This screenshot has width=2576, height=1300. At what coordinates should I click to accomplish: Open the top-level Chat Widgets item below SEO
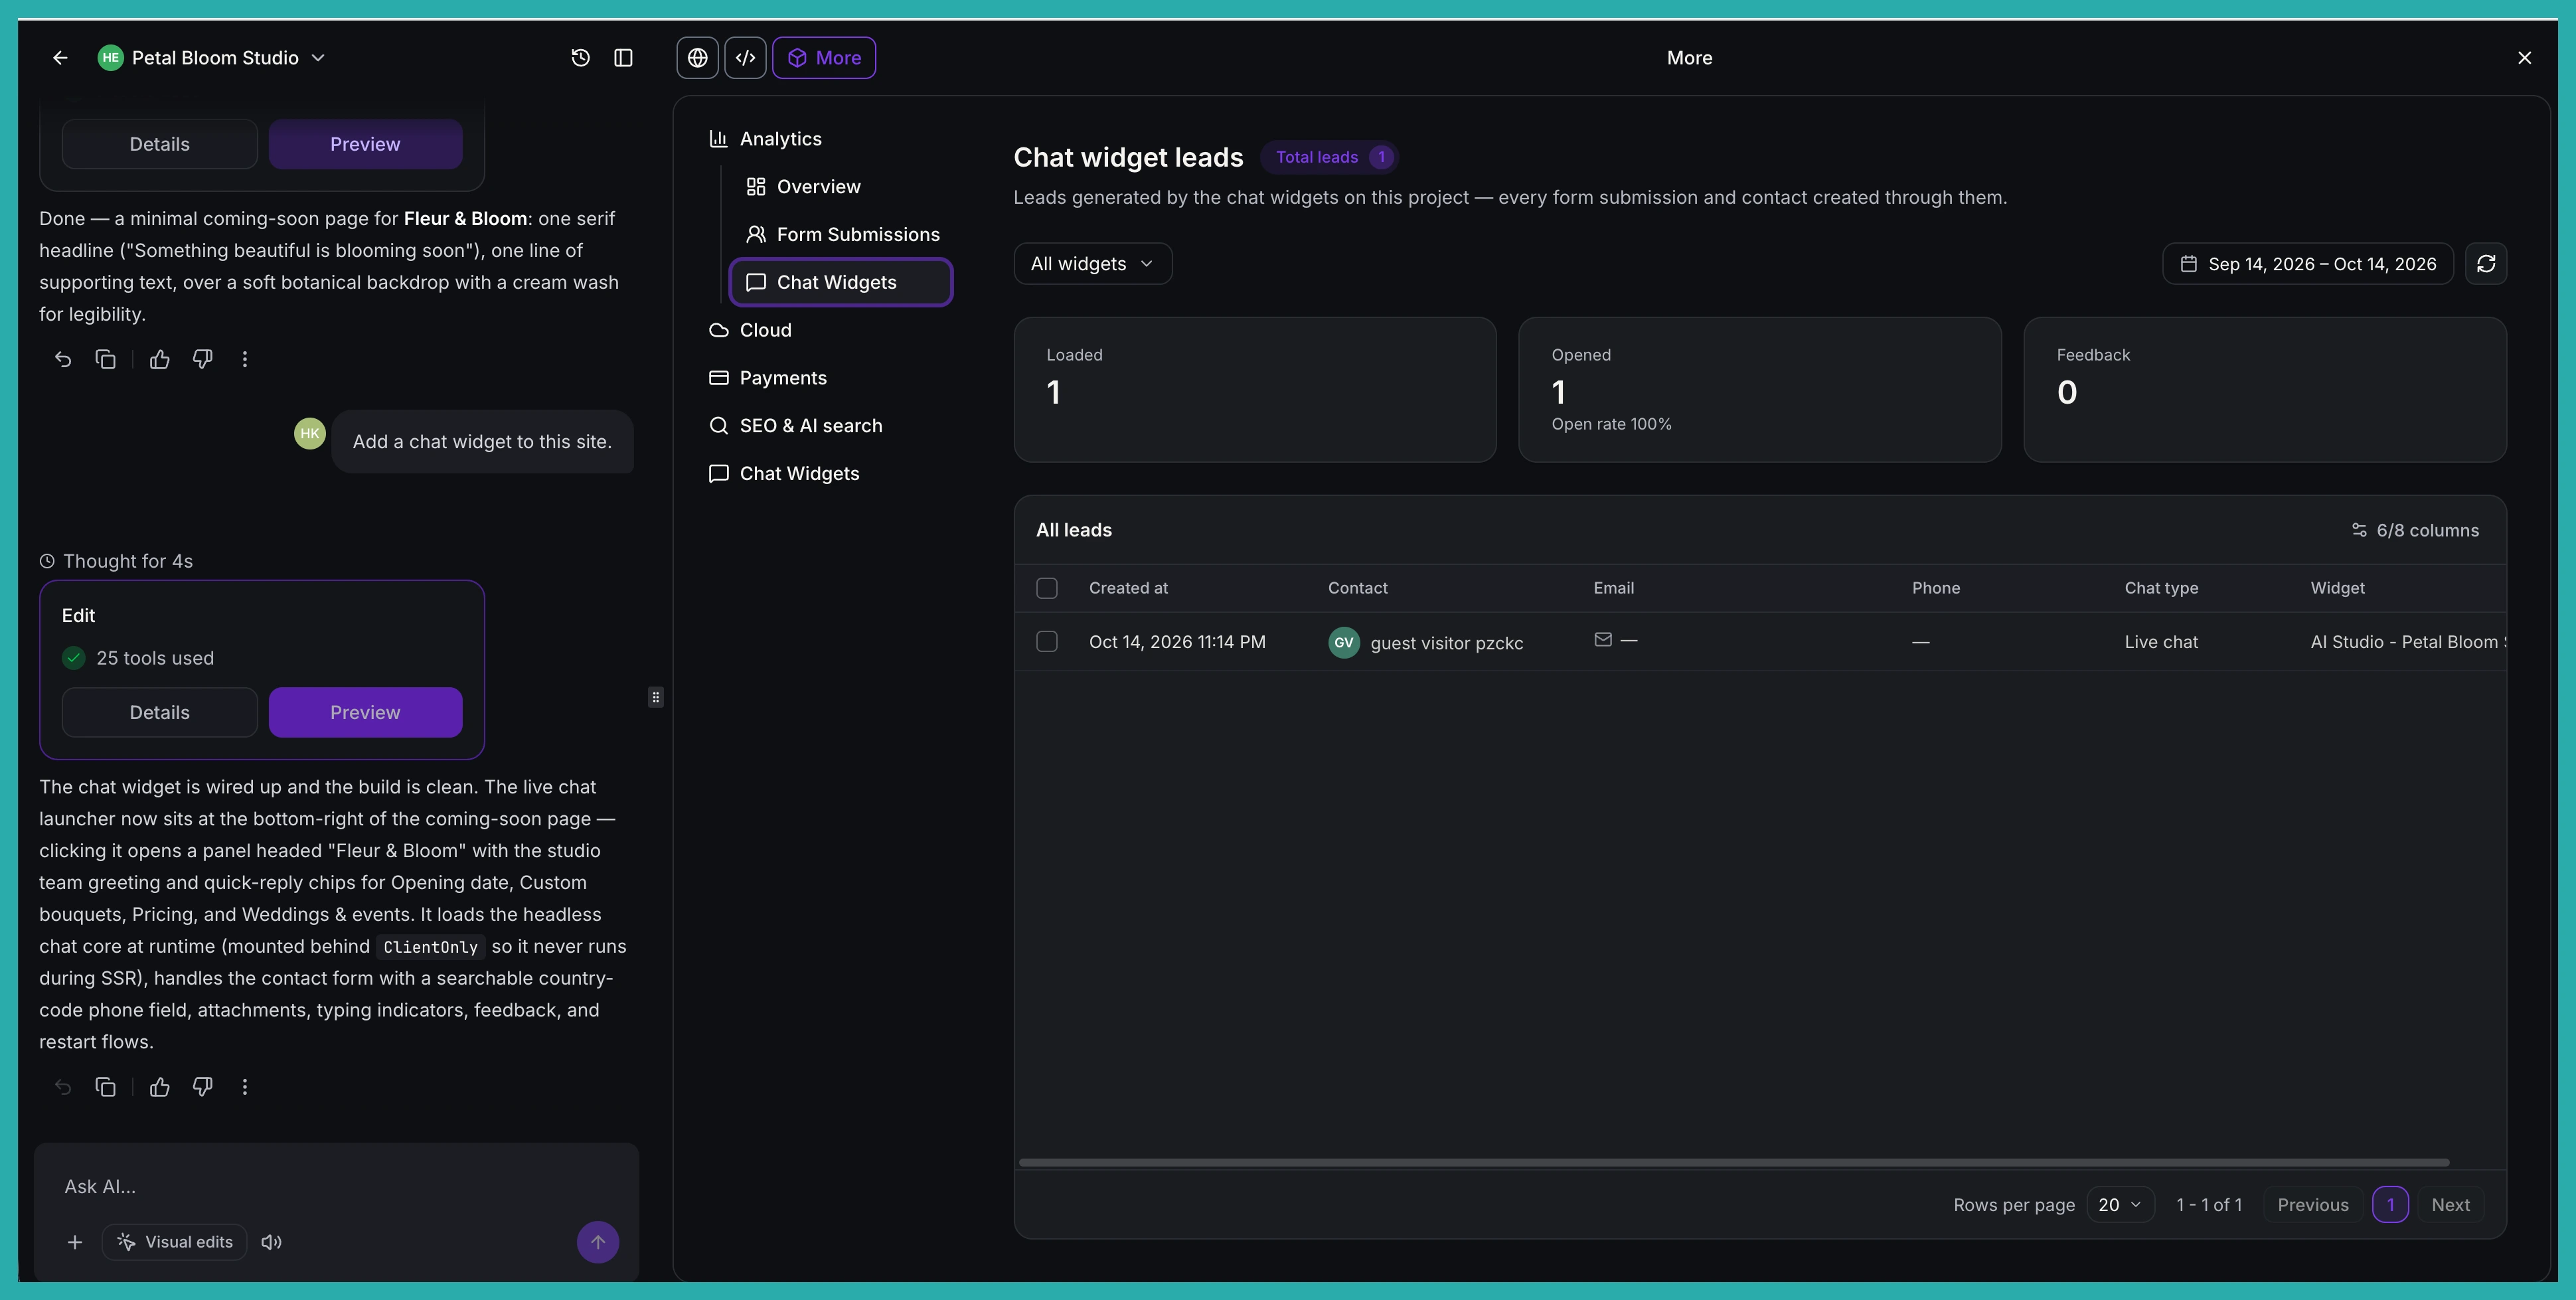pos(784,474)
